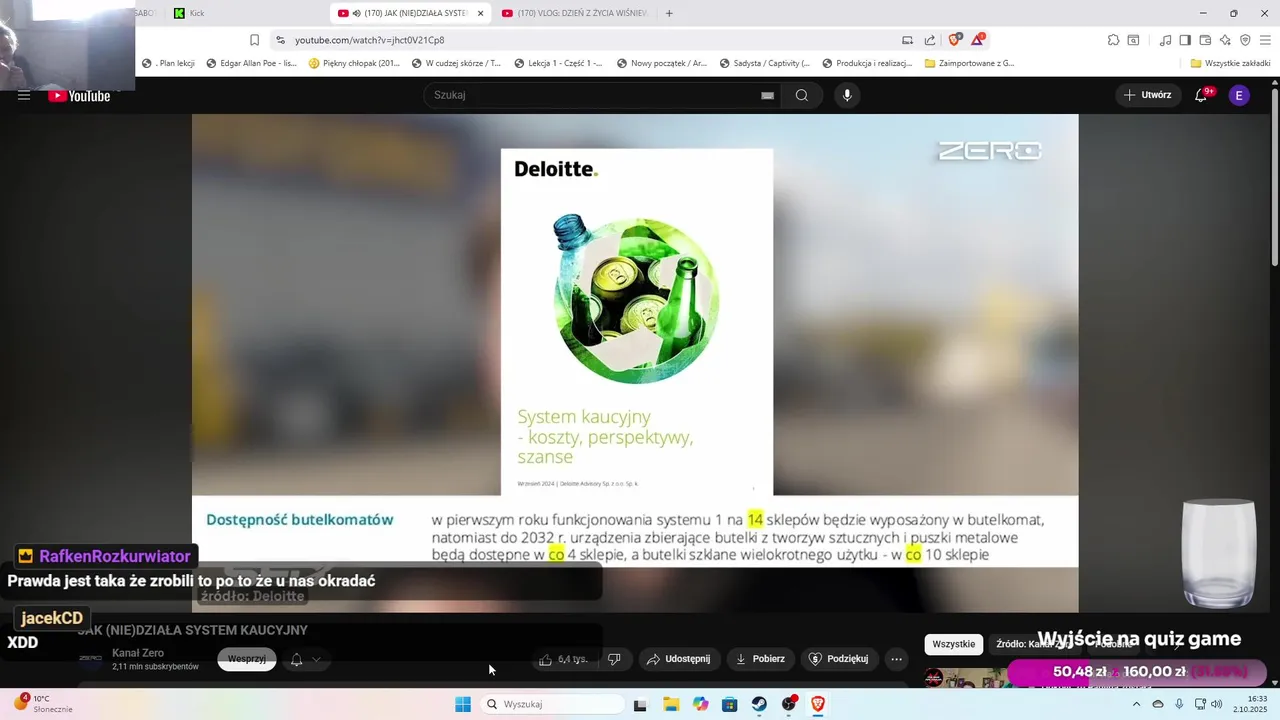This screenshot has height=720, width=1280.
Task: Open Brave Rewards triangle icon
Action: pos(978,40)
